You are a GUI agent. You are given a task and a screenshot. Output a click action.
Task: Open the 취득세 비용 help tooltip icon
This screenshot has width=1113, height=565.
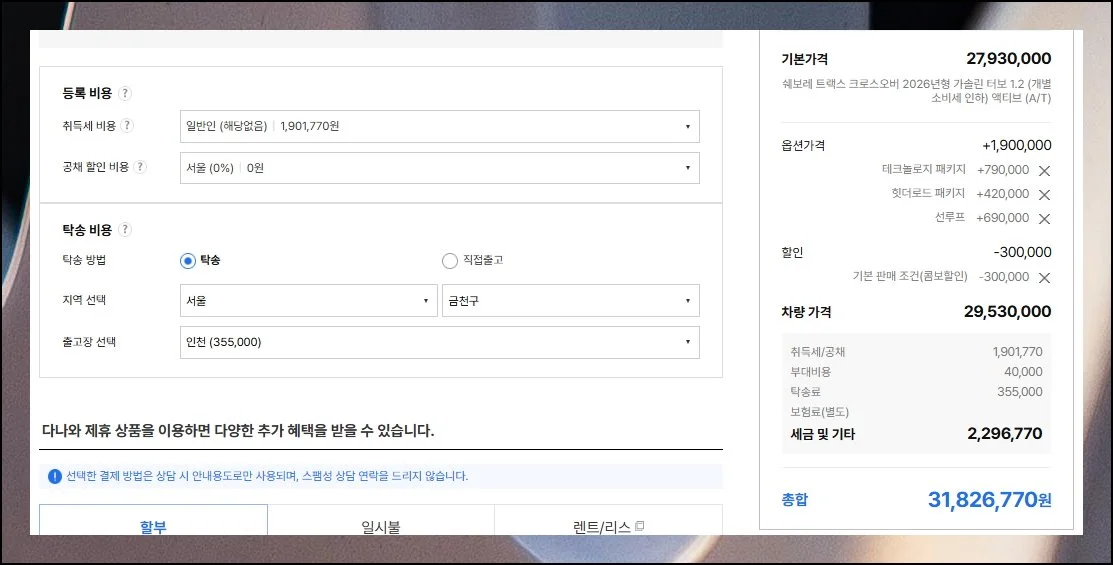(127, 126)
